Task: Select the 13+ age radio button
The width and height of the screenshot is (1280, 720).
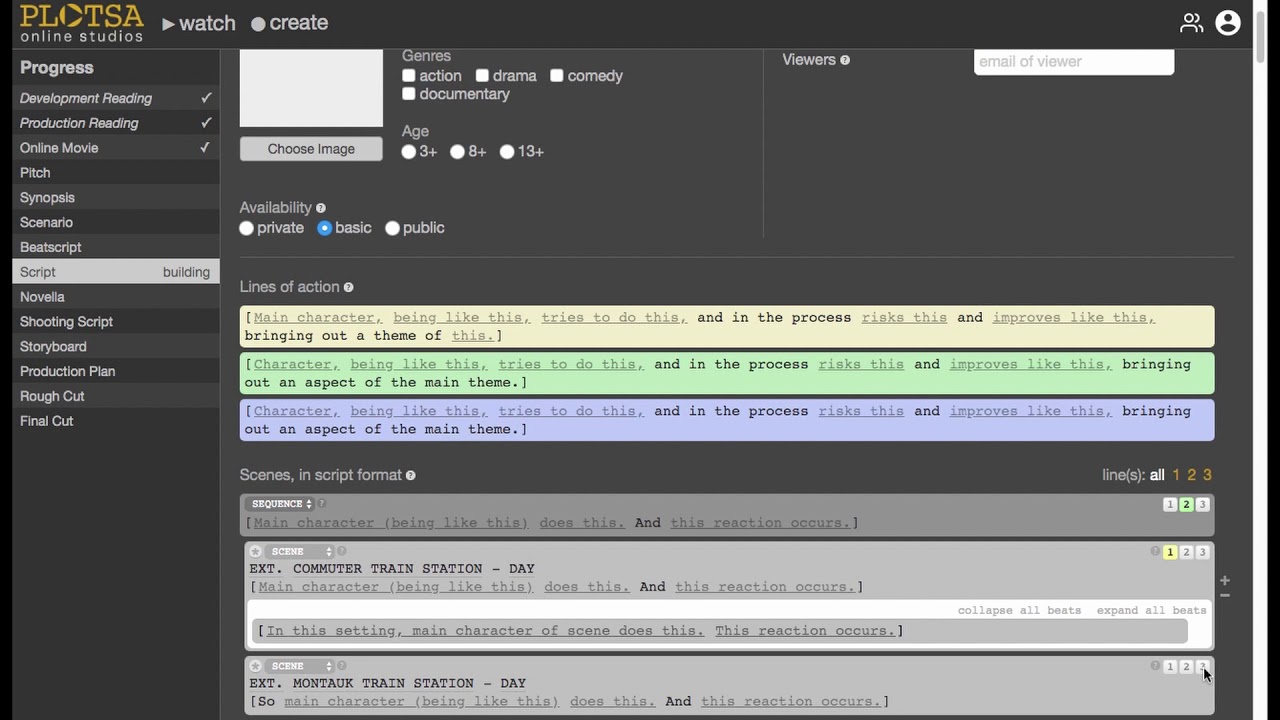Action: click(x=507, y=152)
